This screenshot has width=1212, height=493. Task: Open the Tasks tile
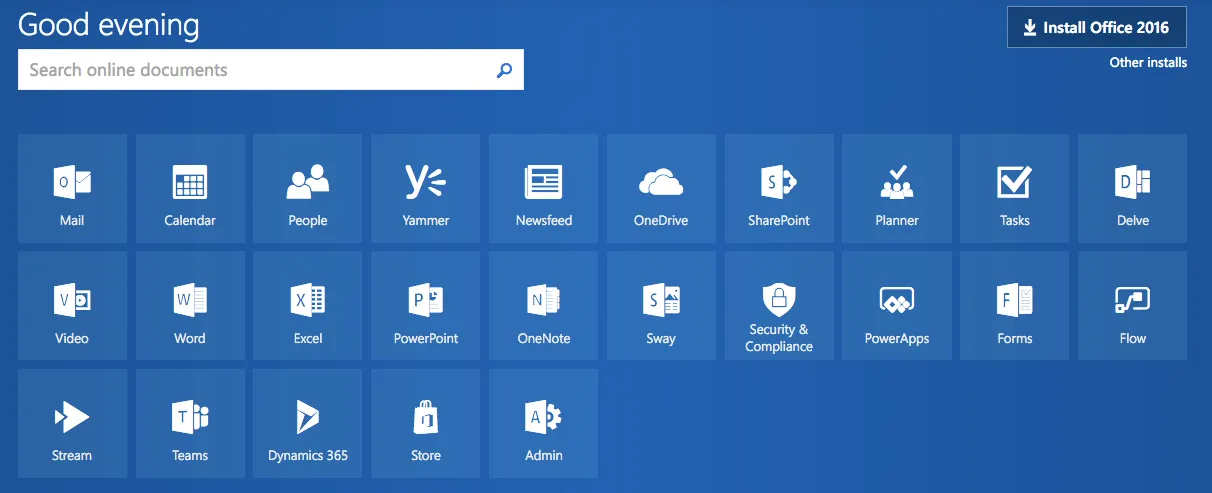coord(1014,188)
